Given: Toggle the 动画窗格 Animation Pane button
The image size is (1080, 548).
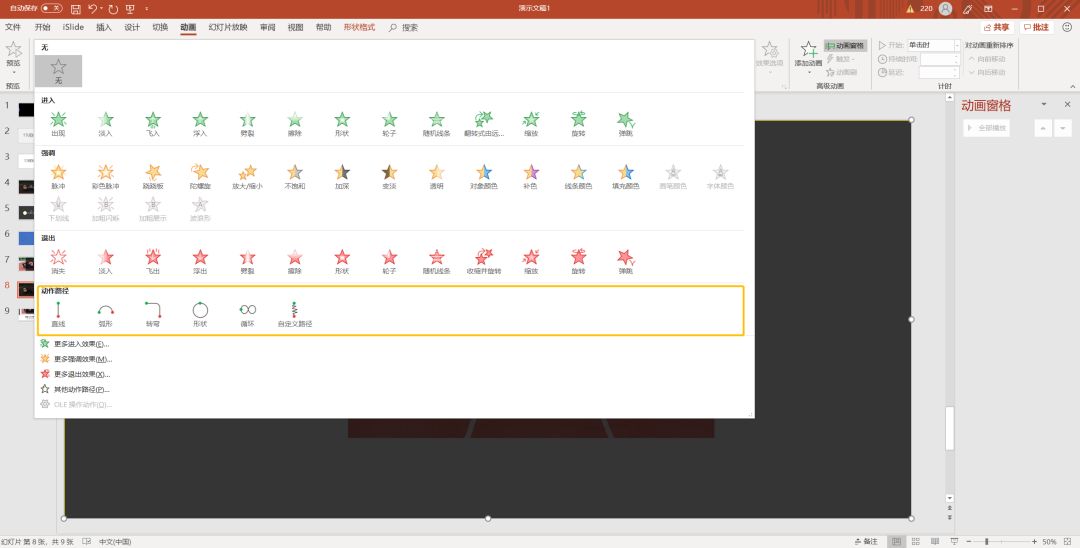Looking at the screenshot, I should coord(844,45).
